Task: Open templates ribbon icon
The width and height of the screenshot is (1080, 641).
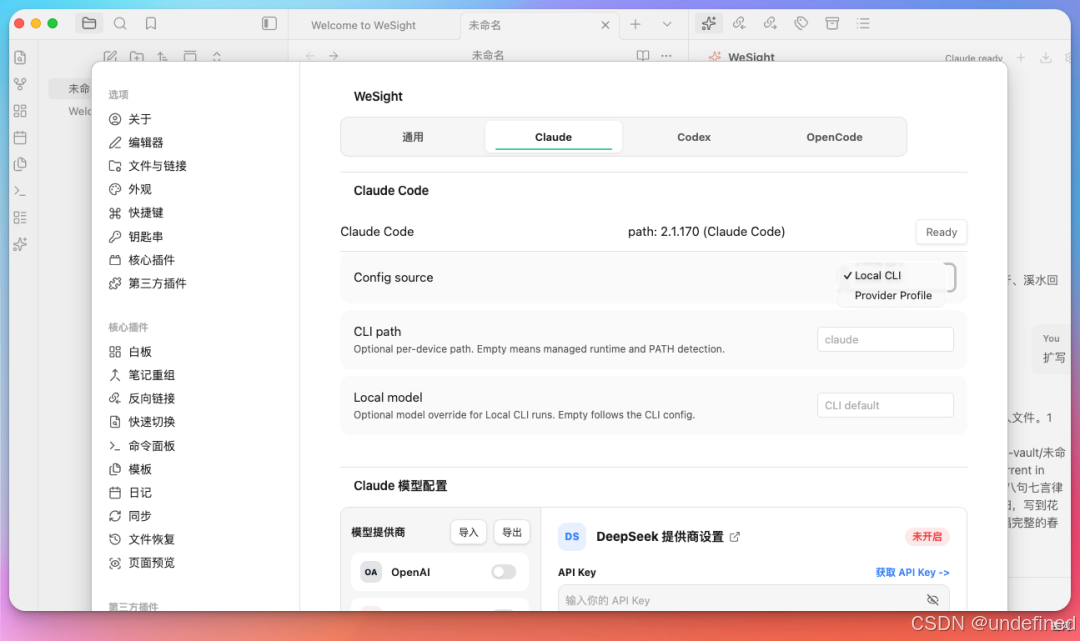Action: tap(20, 164)
